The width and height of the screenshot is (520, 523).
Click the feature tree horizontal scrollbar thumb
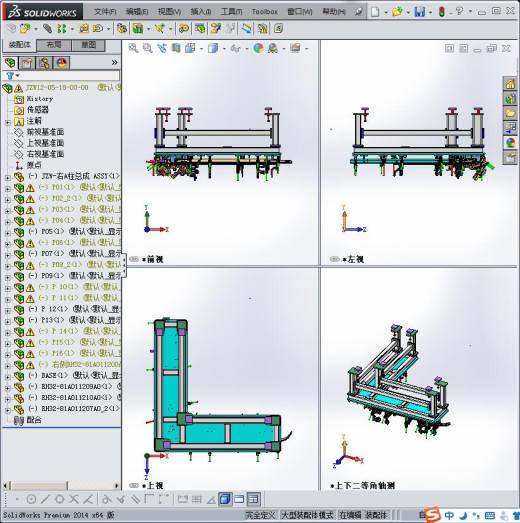pyautogui.click(x=39, y=485)
